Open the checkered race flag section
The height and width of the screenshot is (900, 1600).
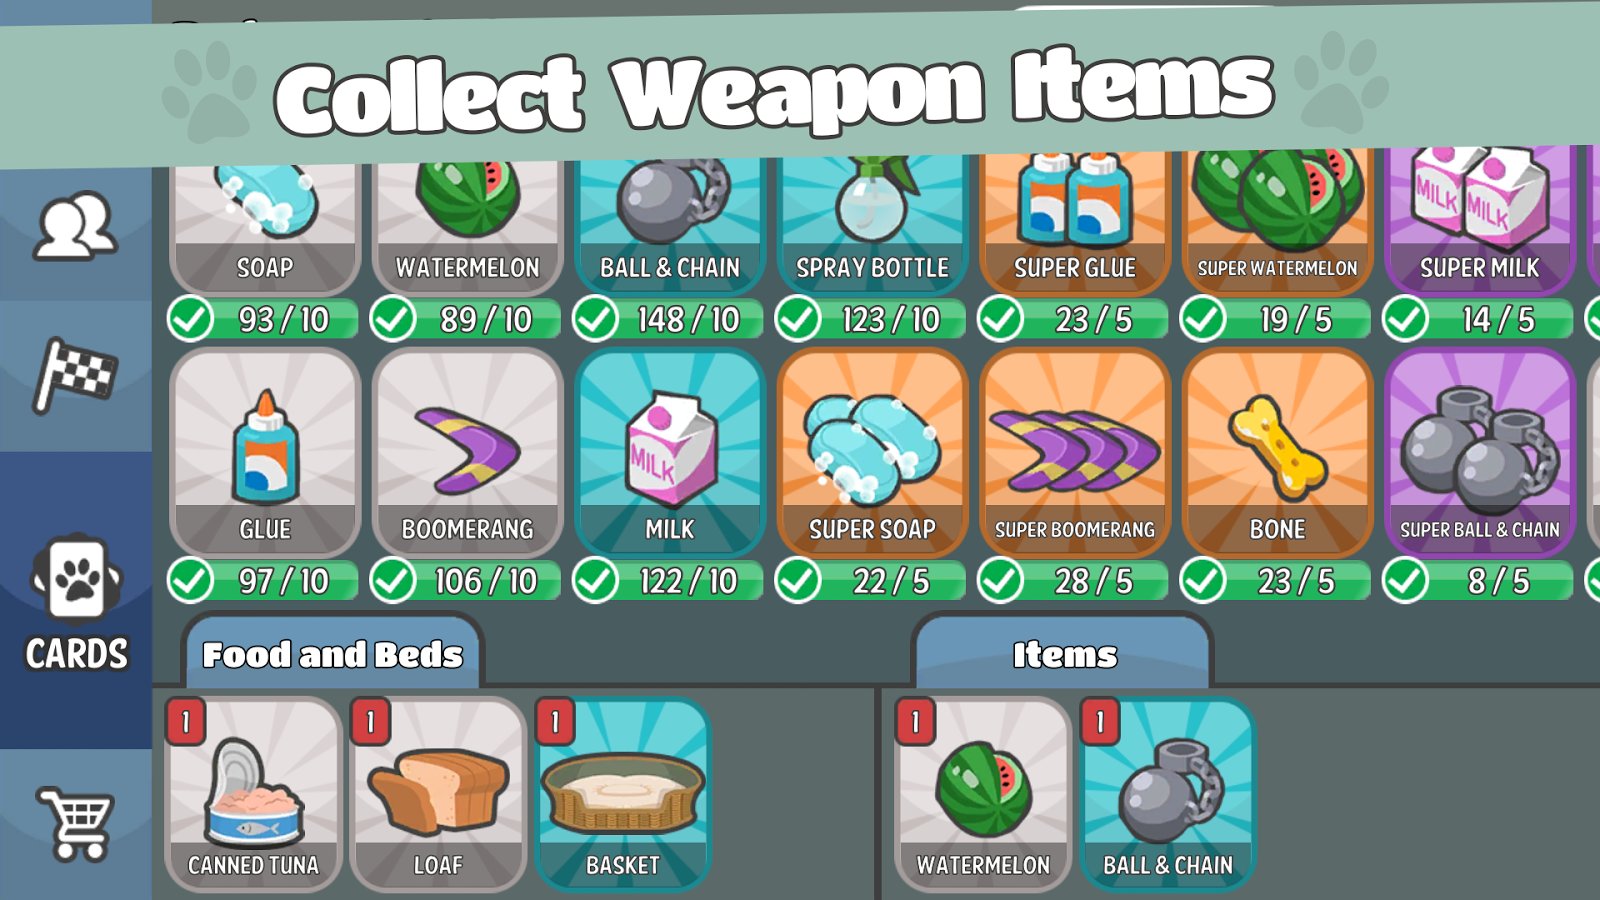(75, 375)
